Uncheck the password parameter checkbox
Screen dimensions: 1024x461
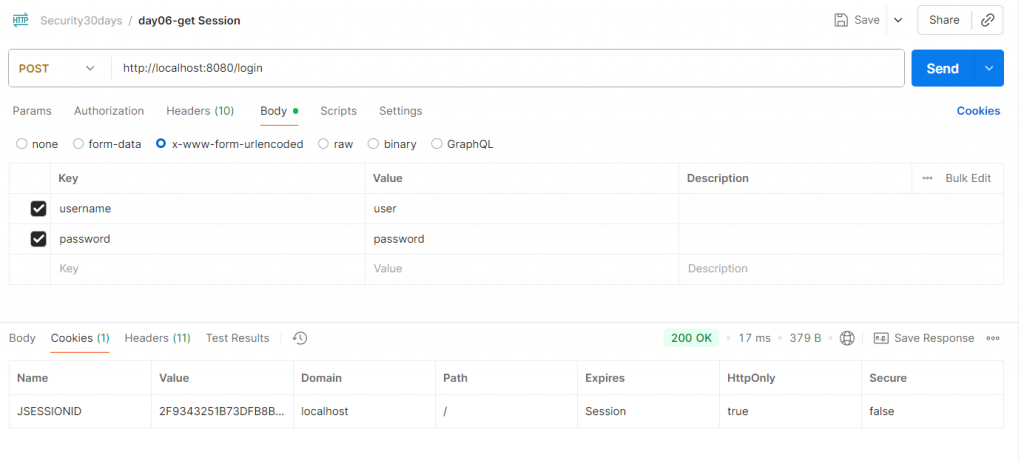pos(39,239)
